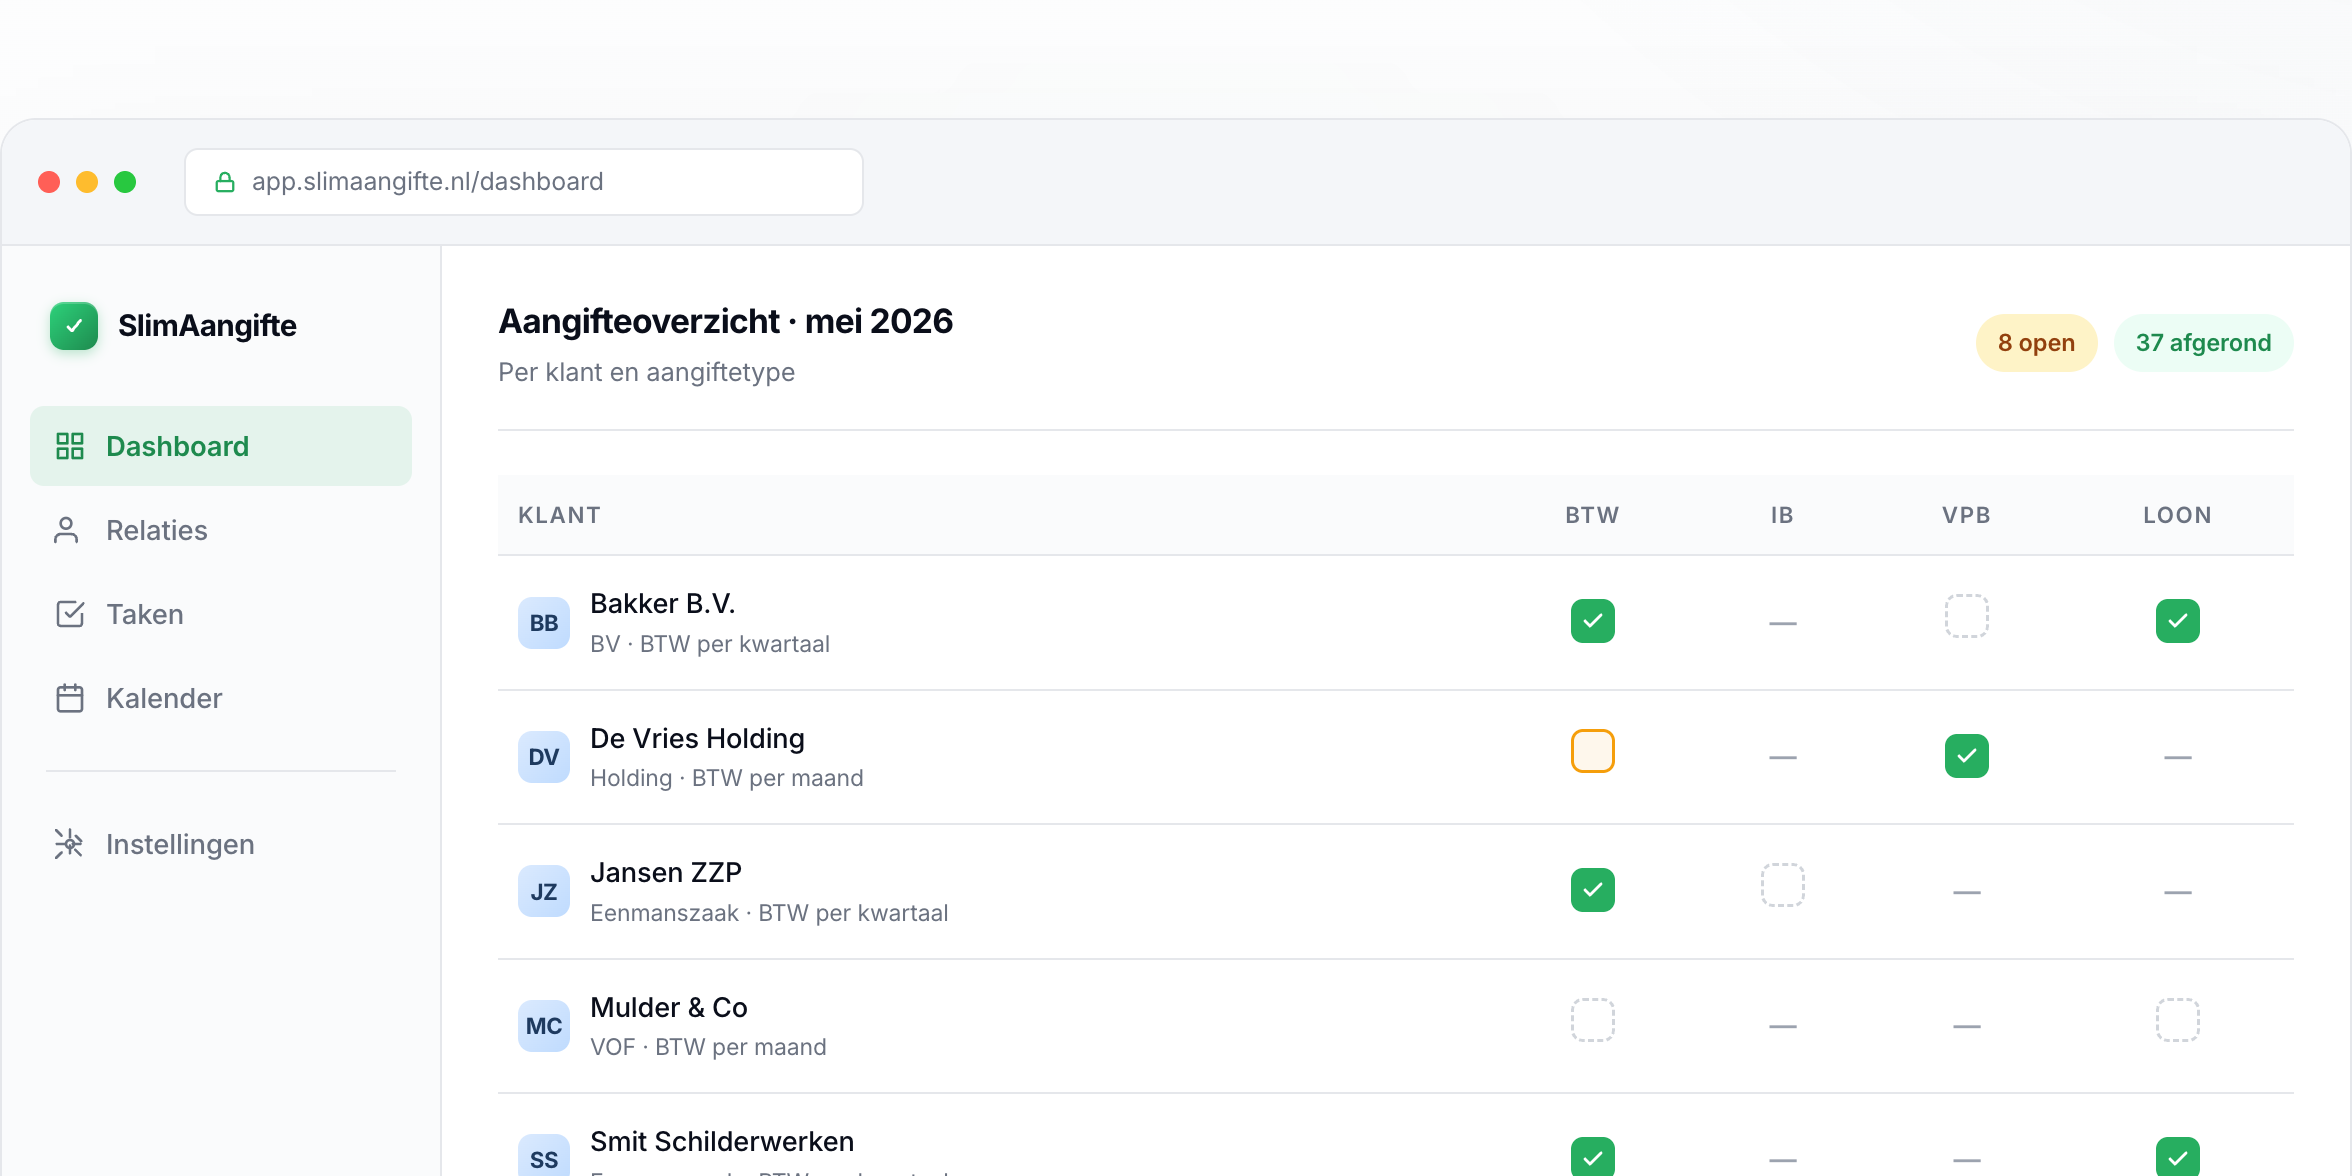Toggle BTW checkbox for Bakker B.V.
Image resolution: width=2352 pixels, height=1176 pixels.
click(x=1593, y=621)
